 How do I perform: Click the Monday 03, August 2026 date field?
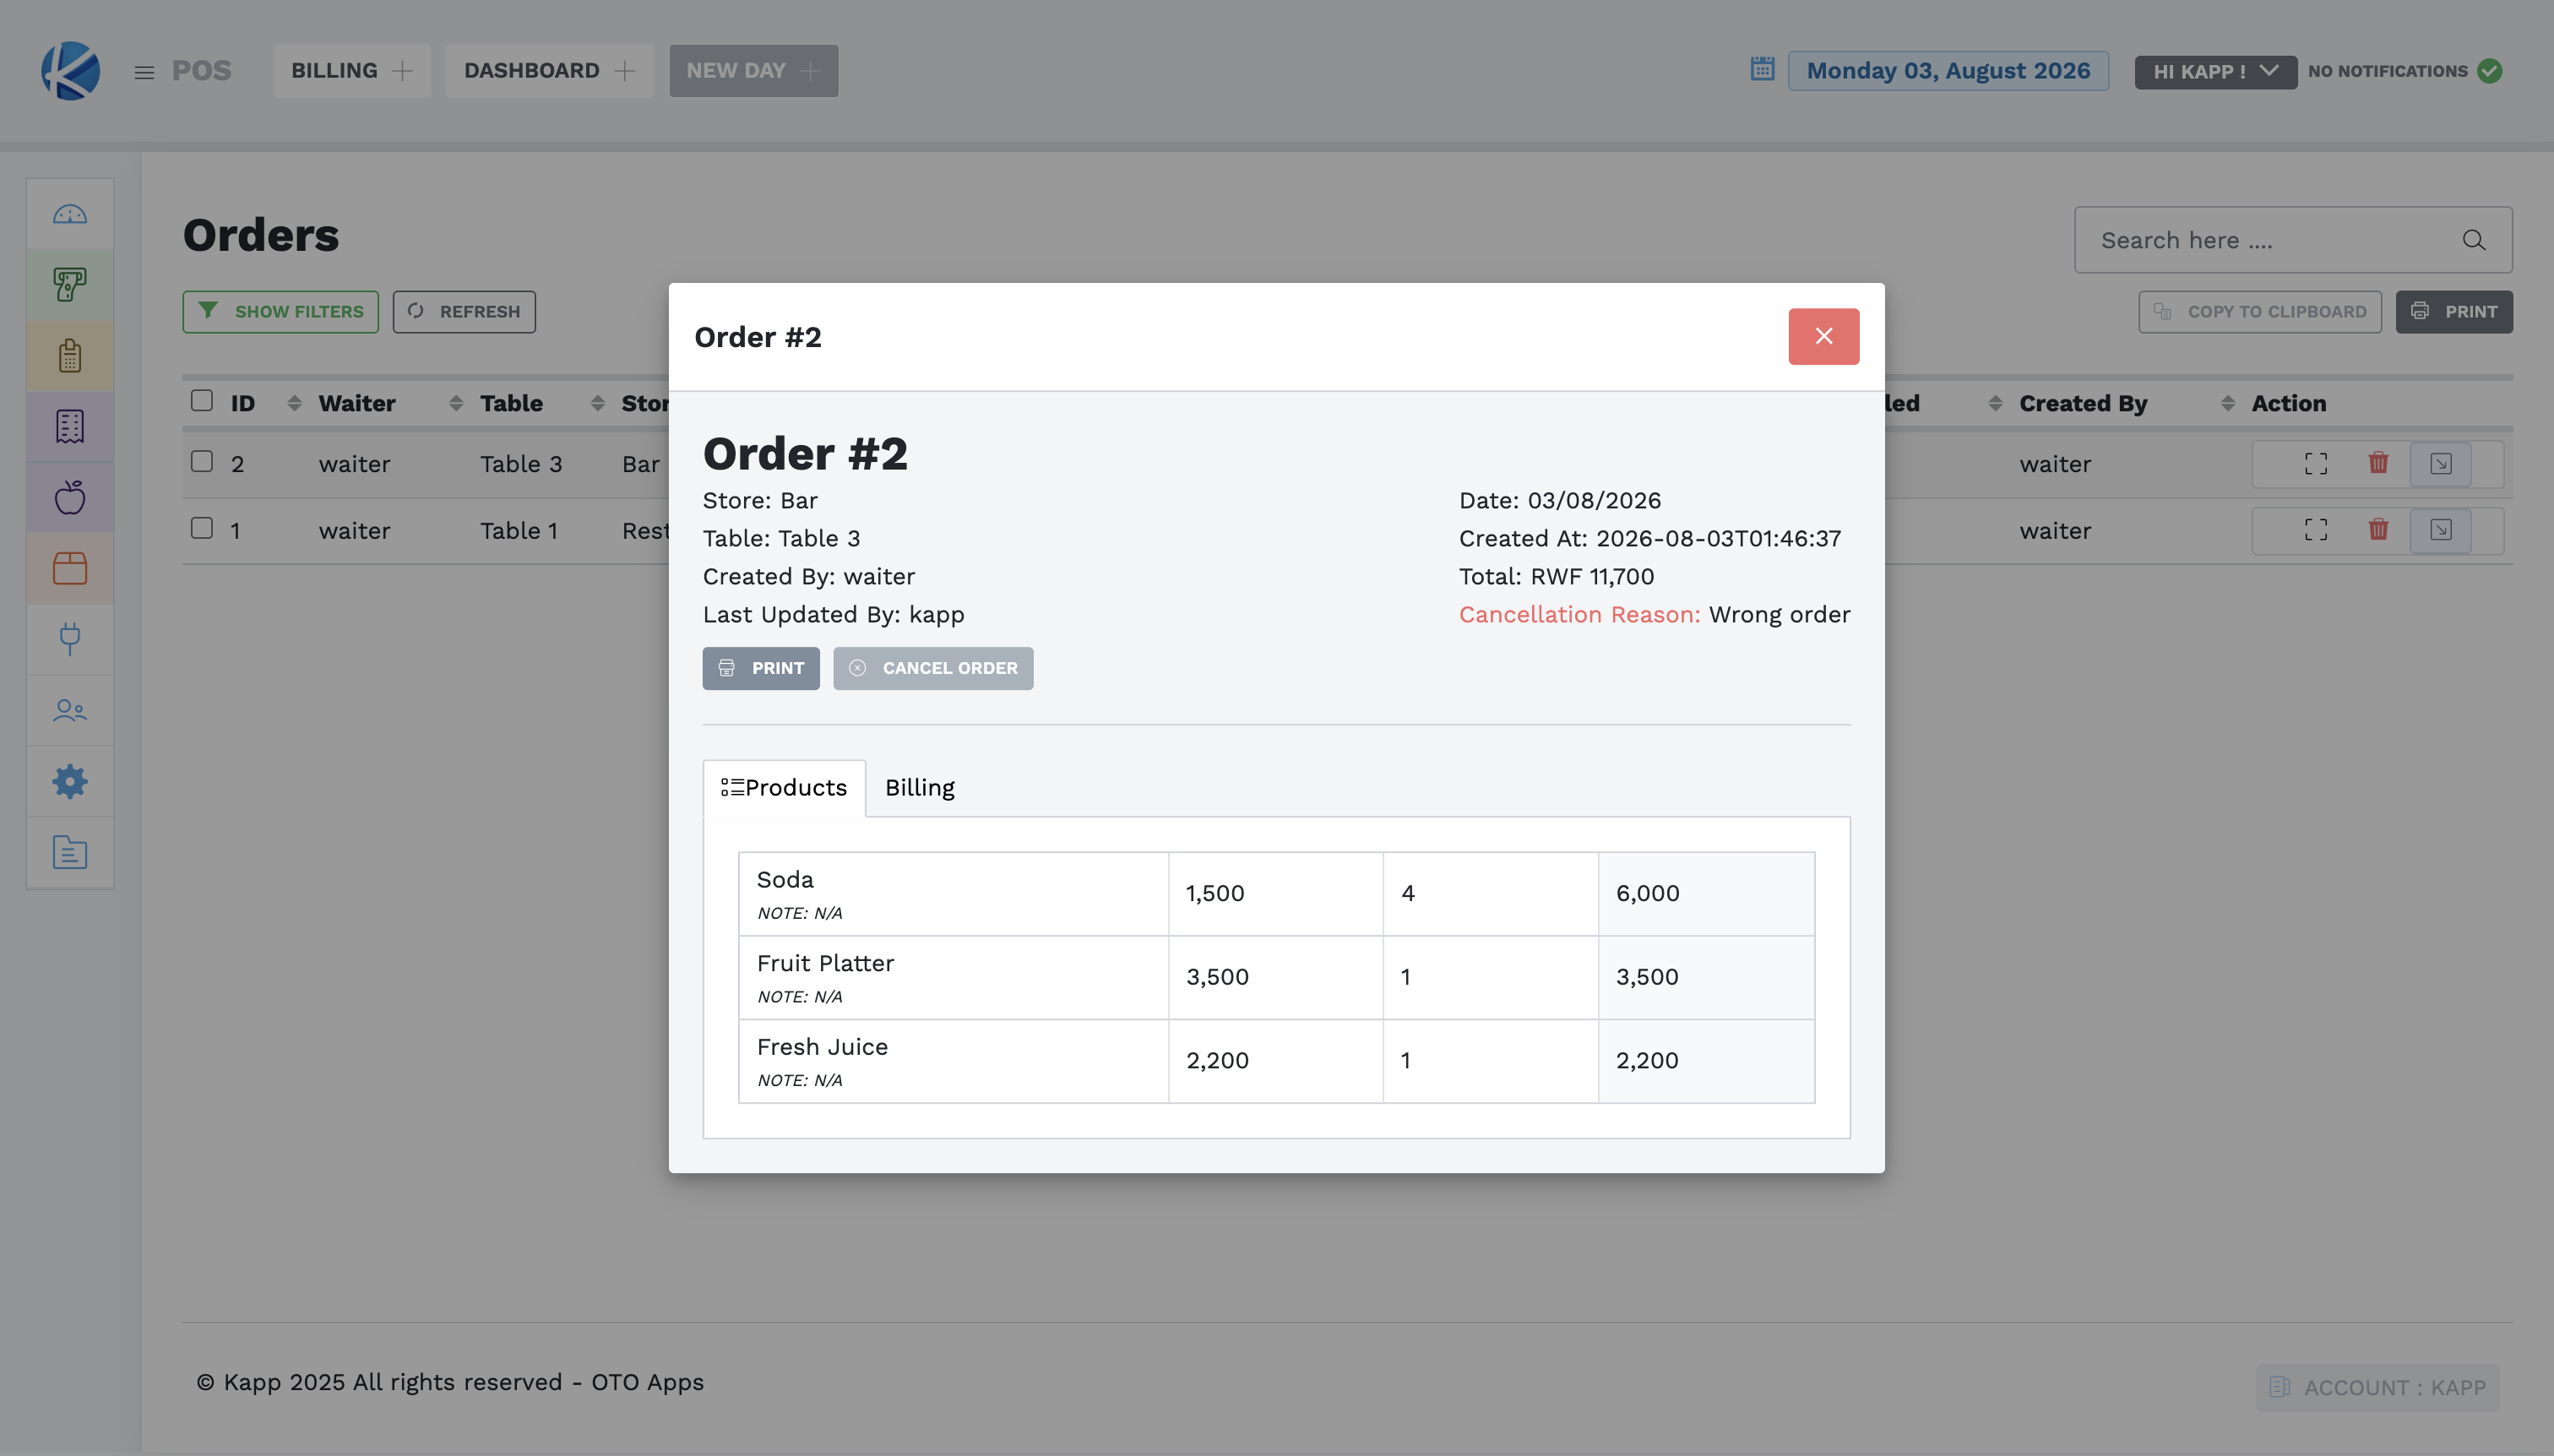pos(1948,71)
